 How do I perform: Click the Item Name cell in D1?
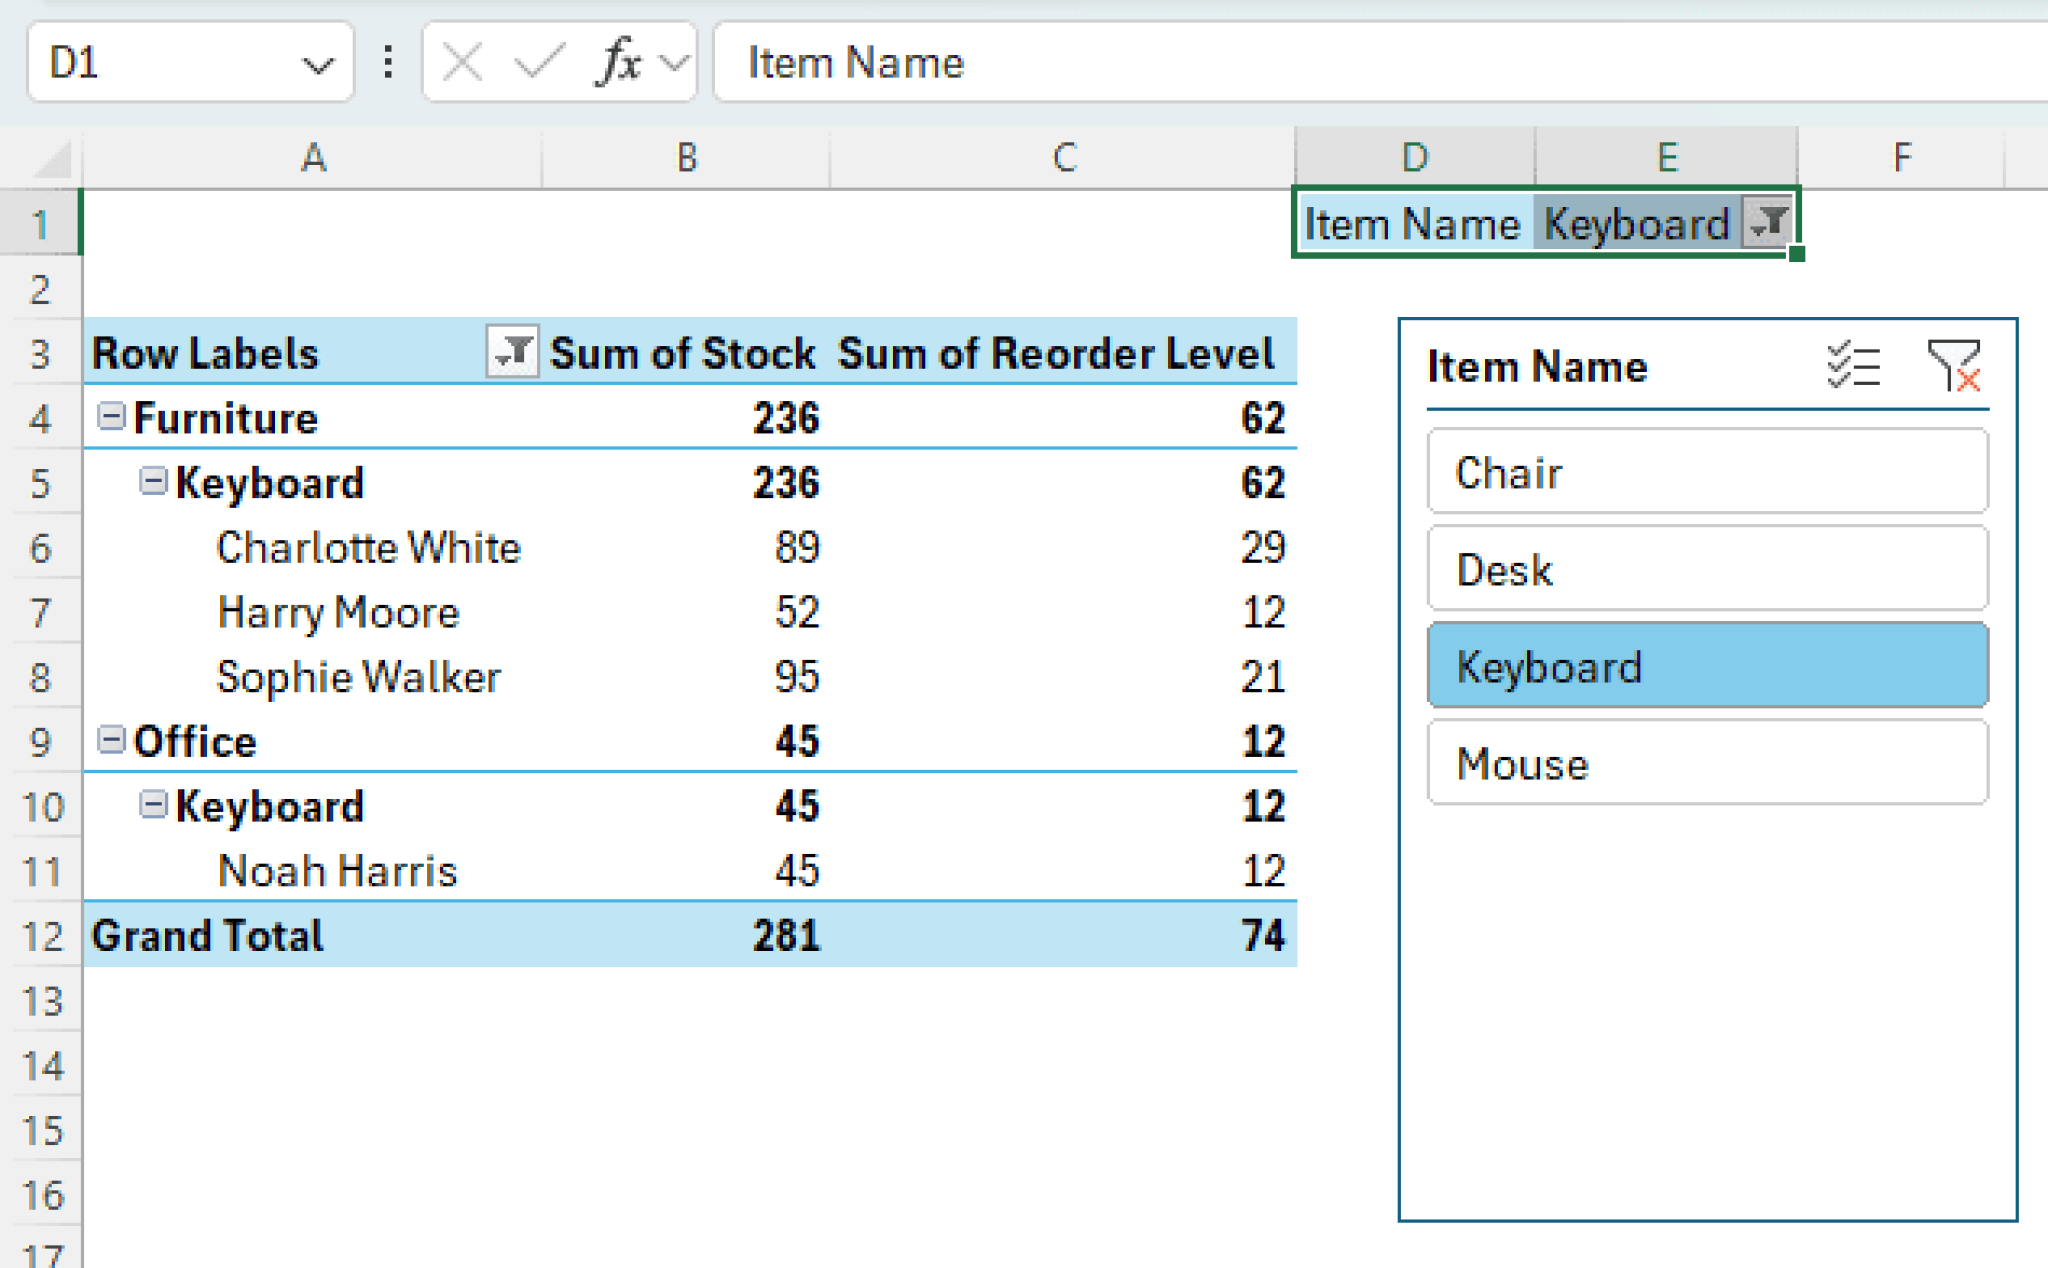point(1413,223)
